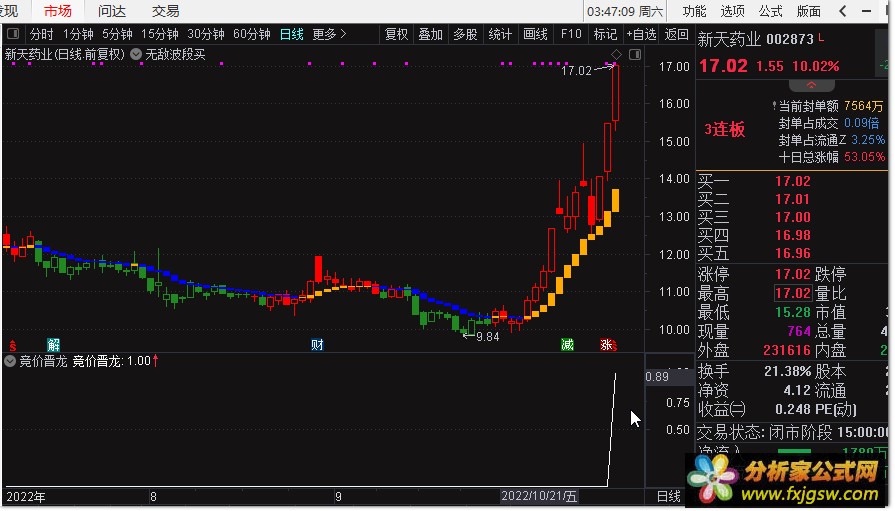Select the 5分钟 period
895x511 pixels.
(x=118, y=34)
